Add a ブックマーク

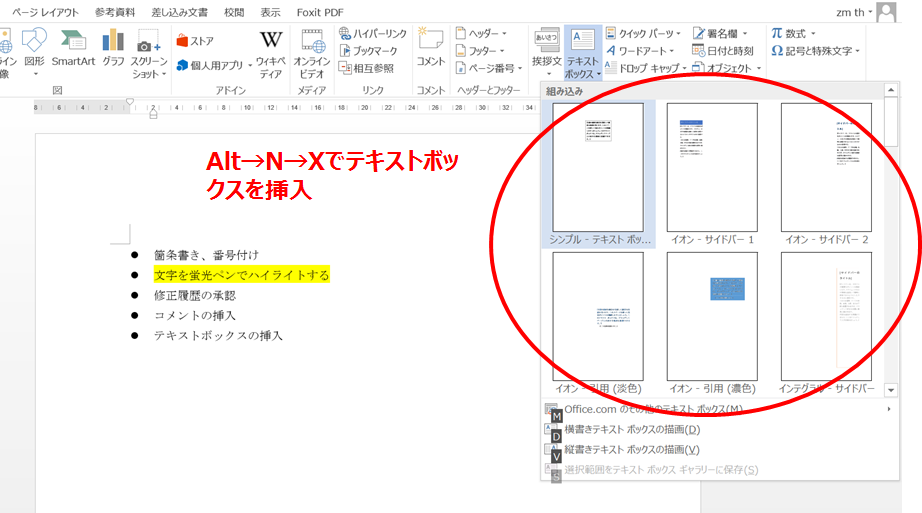click(x=369, y=51)
